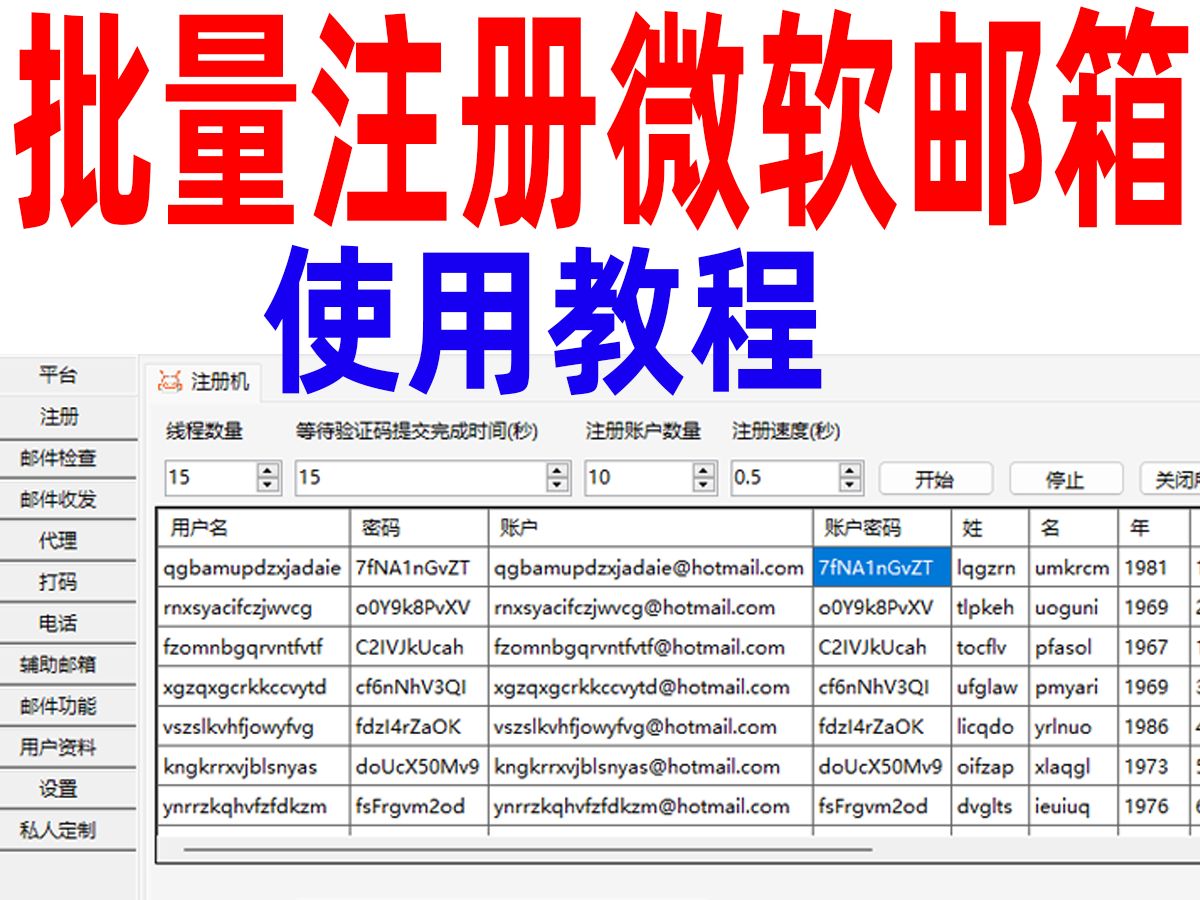This screenshot has width=1200, height=900.
Task: Open the 注册 sidebar item
Action: point(58,417)
